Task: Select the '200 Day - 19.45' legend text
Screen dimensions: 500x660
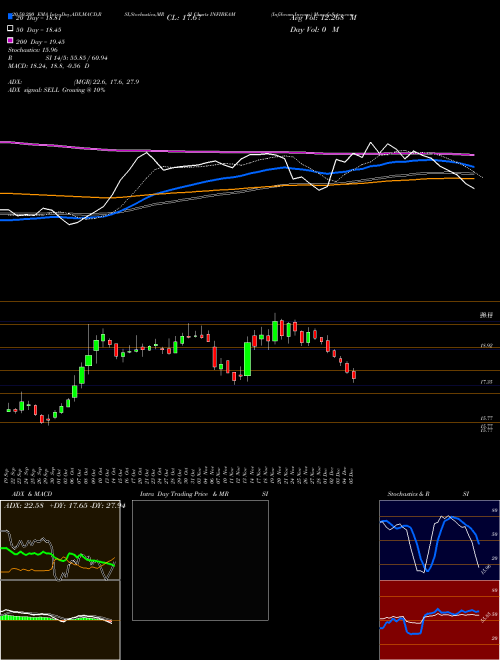Action: point(40,42)
